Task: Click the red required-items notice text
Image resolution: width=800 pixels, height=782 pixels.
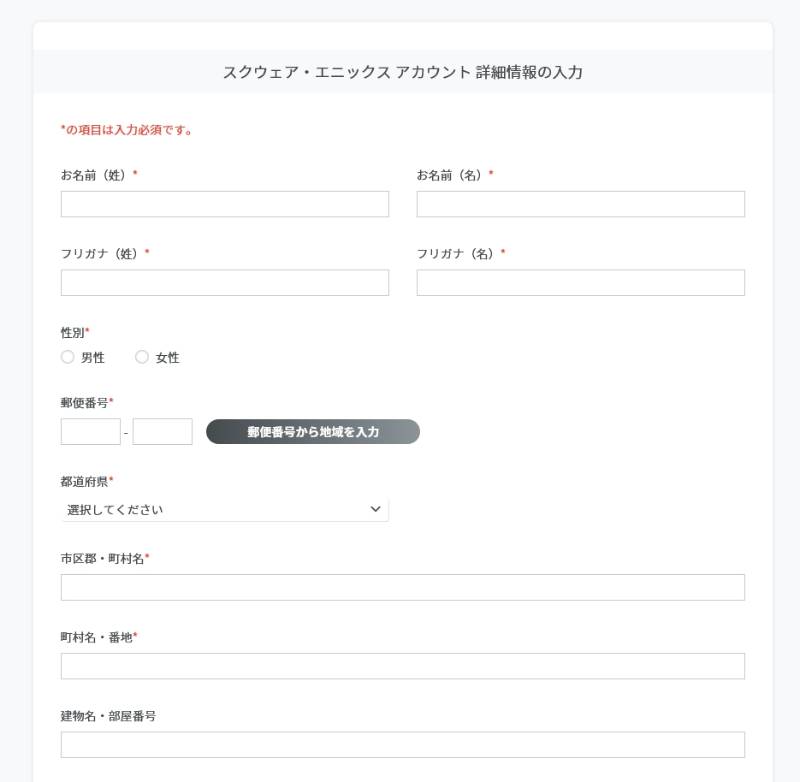Action: 127,130
